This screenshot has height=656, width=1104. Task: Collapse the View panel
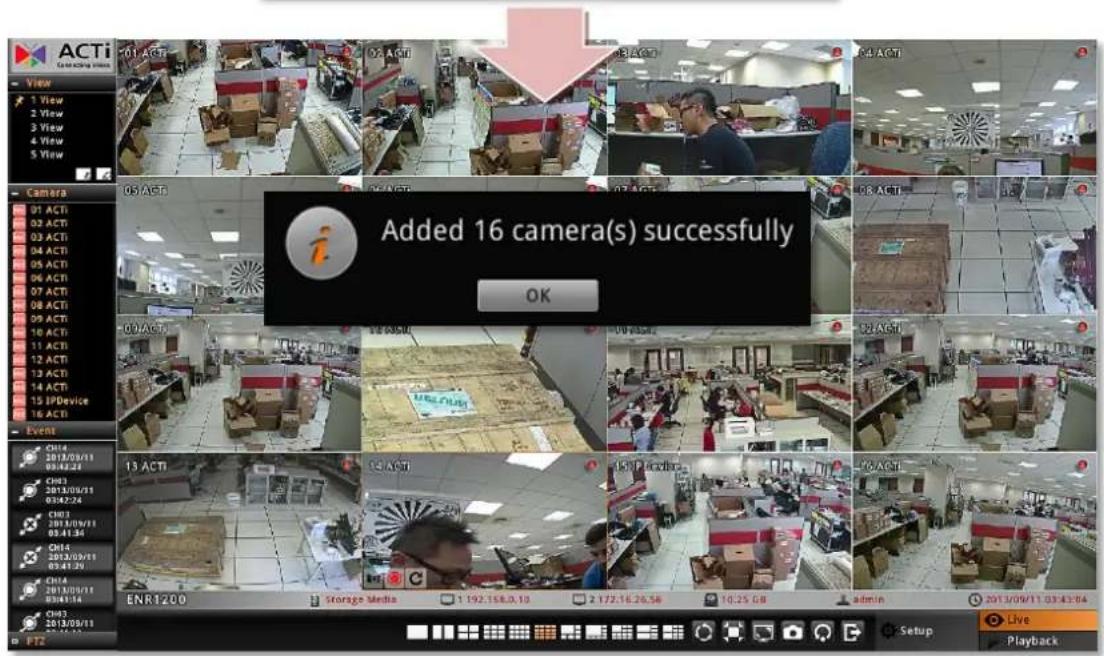[15, 84]
